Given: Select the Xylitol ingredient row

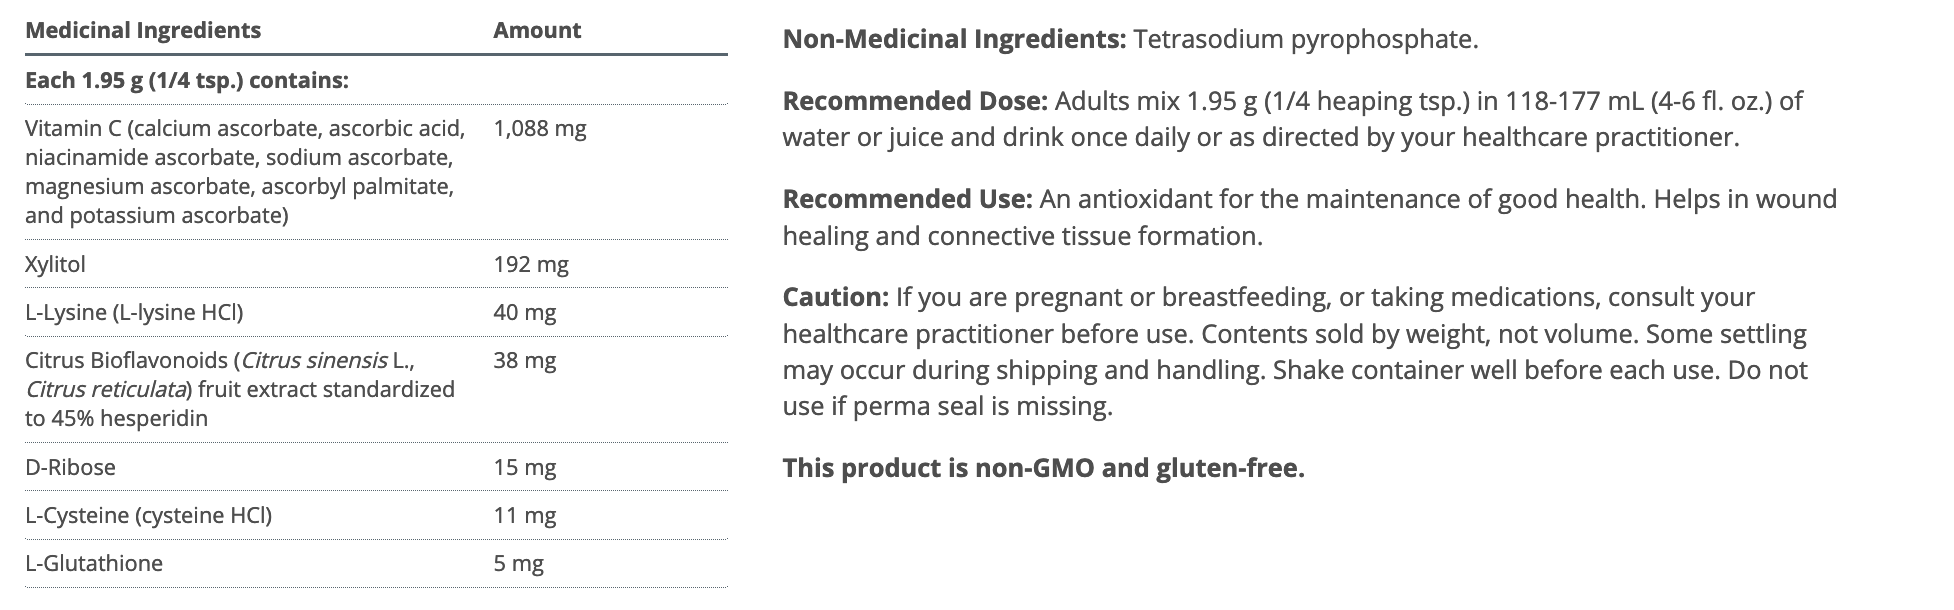Looking at the screenshot, I should pyautogui.click(x=55, y=265).
